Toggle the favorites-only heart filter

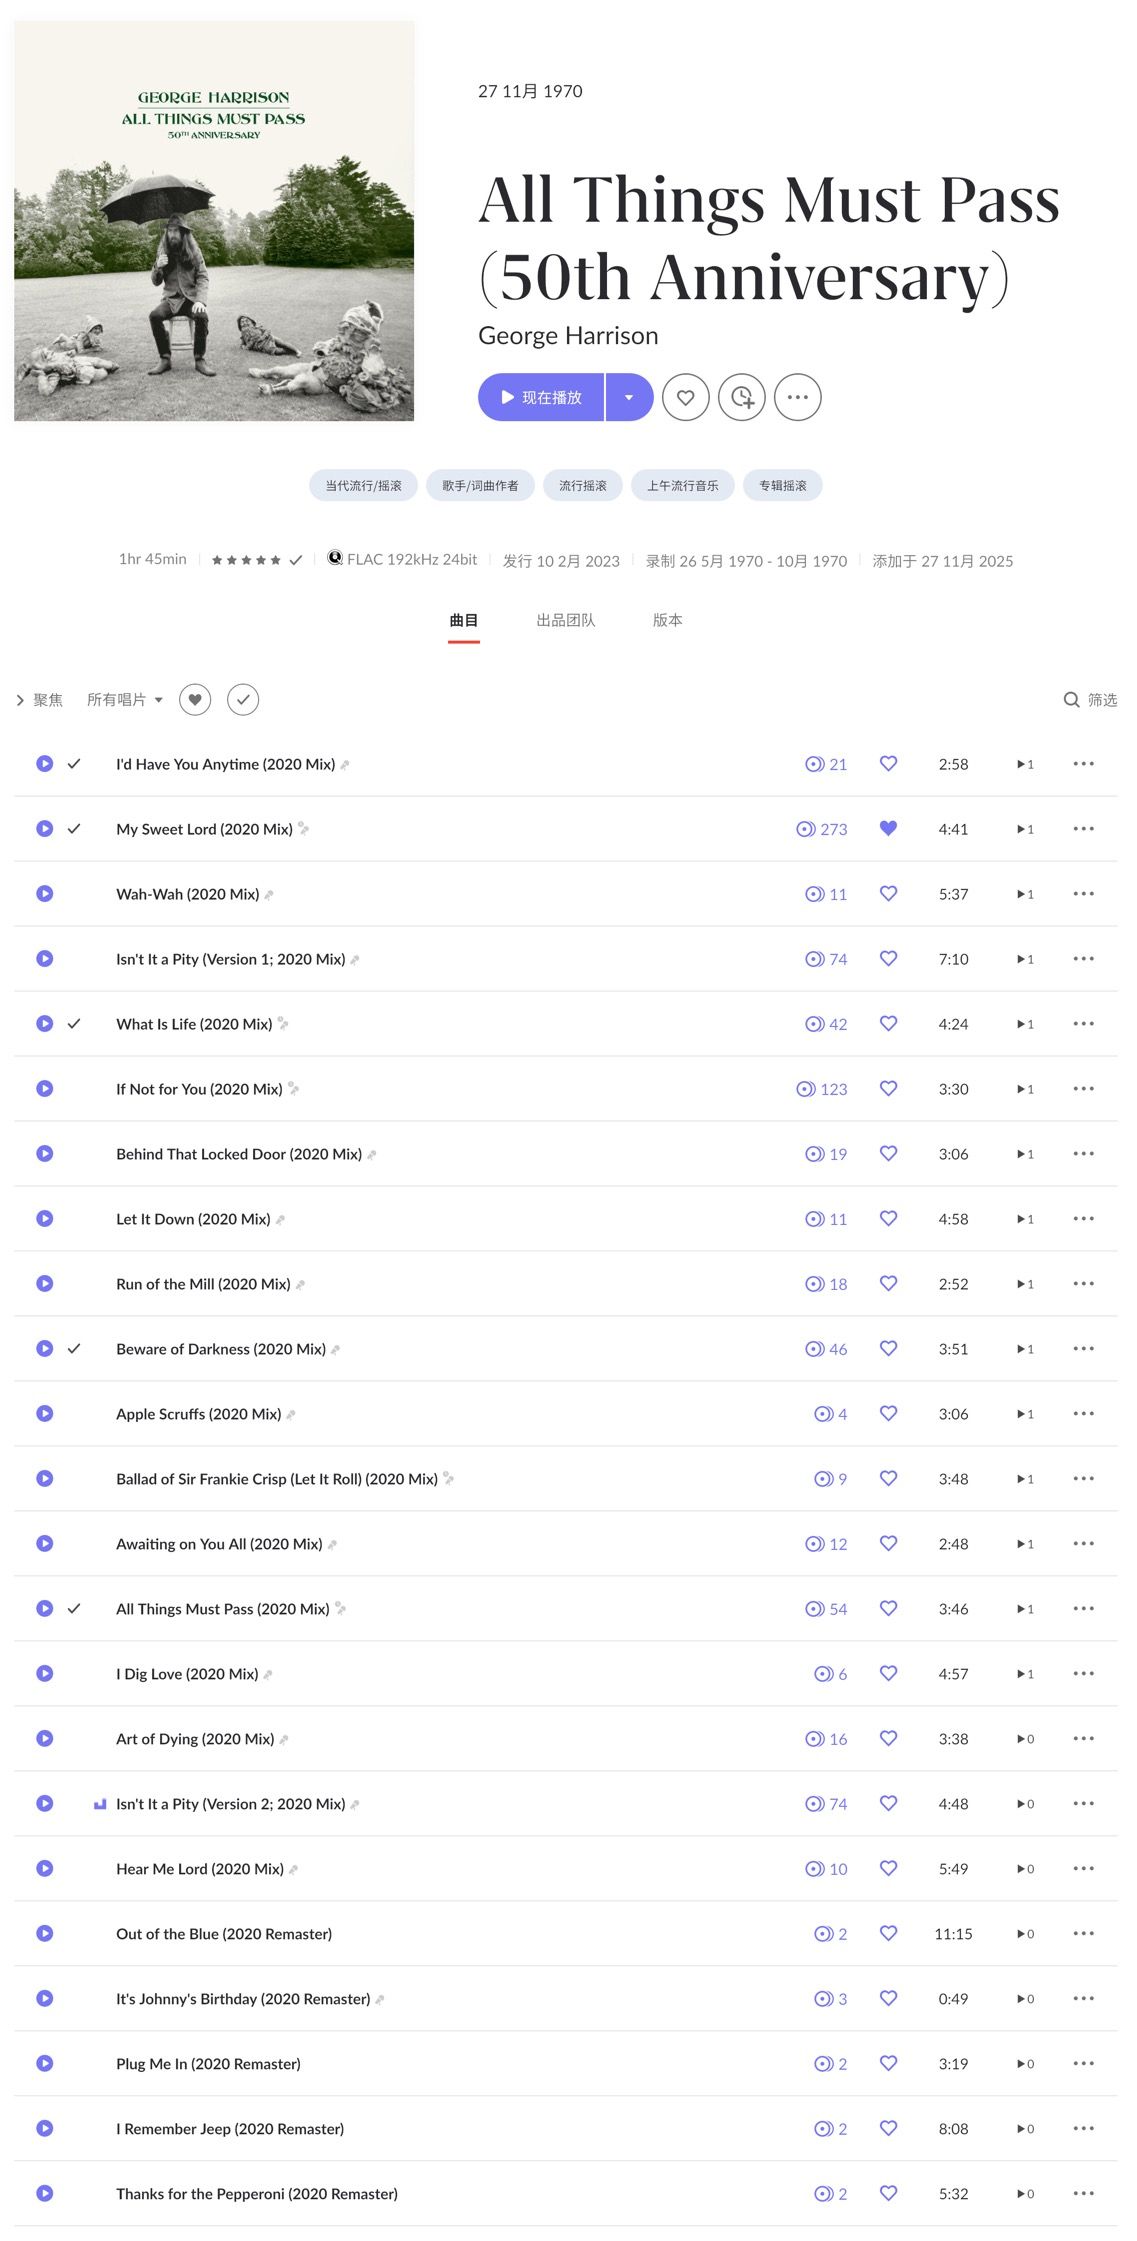pyautogui.click(x=195, y=700)
